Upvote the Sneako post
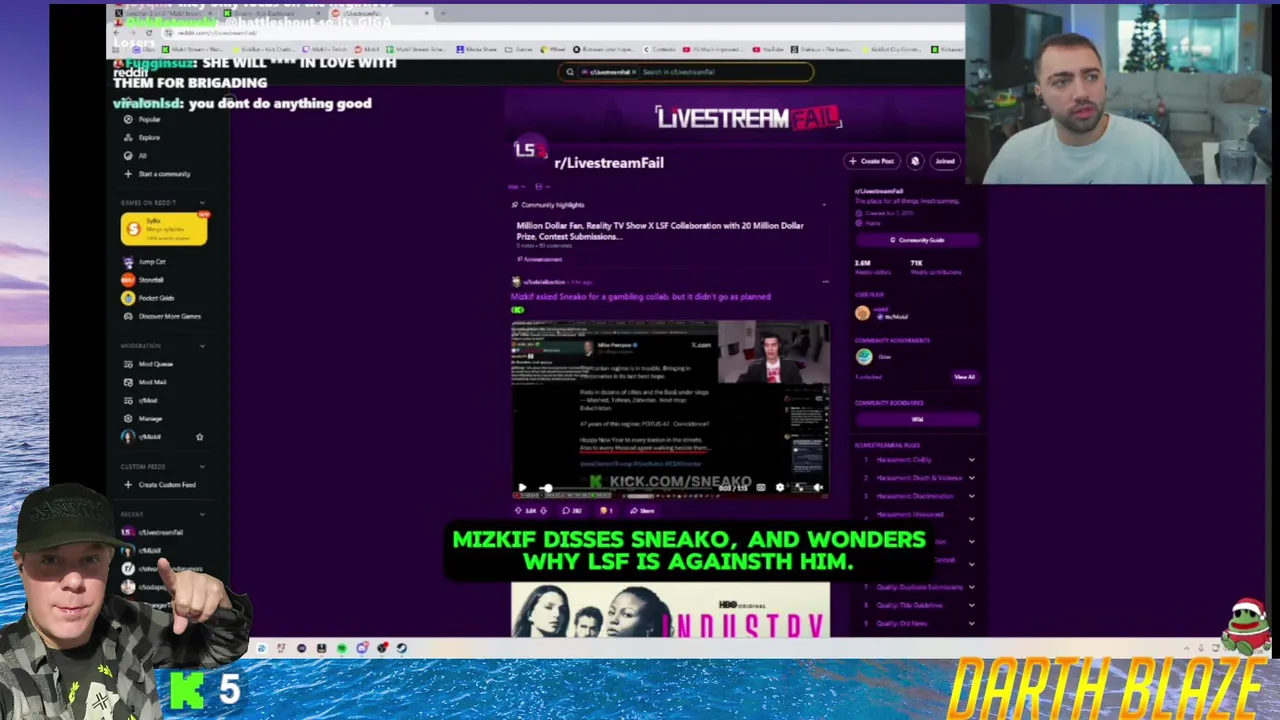1280x720 pixels. pos(518,511)
